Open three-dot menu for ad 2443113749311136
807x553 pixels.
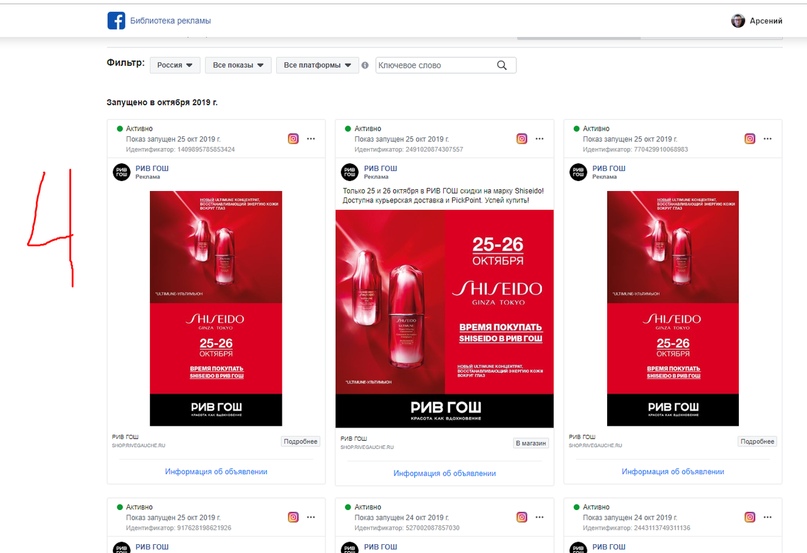click(x=767, y=517)
